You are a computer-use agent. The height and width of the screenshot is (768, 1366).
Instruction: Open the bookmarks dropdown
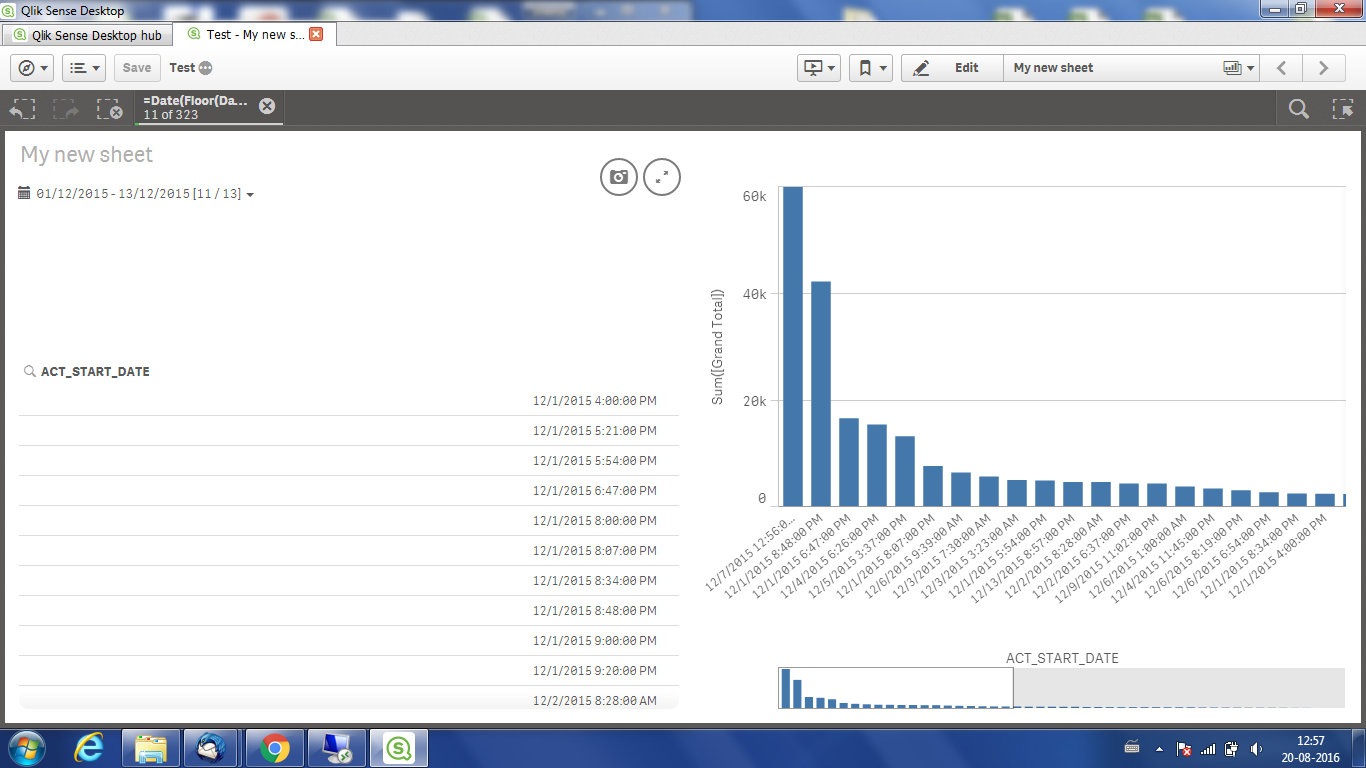click(871, 68)
